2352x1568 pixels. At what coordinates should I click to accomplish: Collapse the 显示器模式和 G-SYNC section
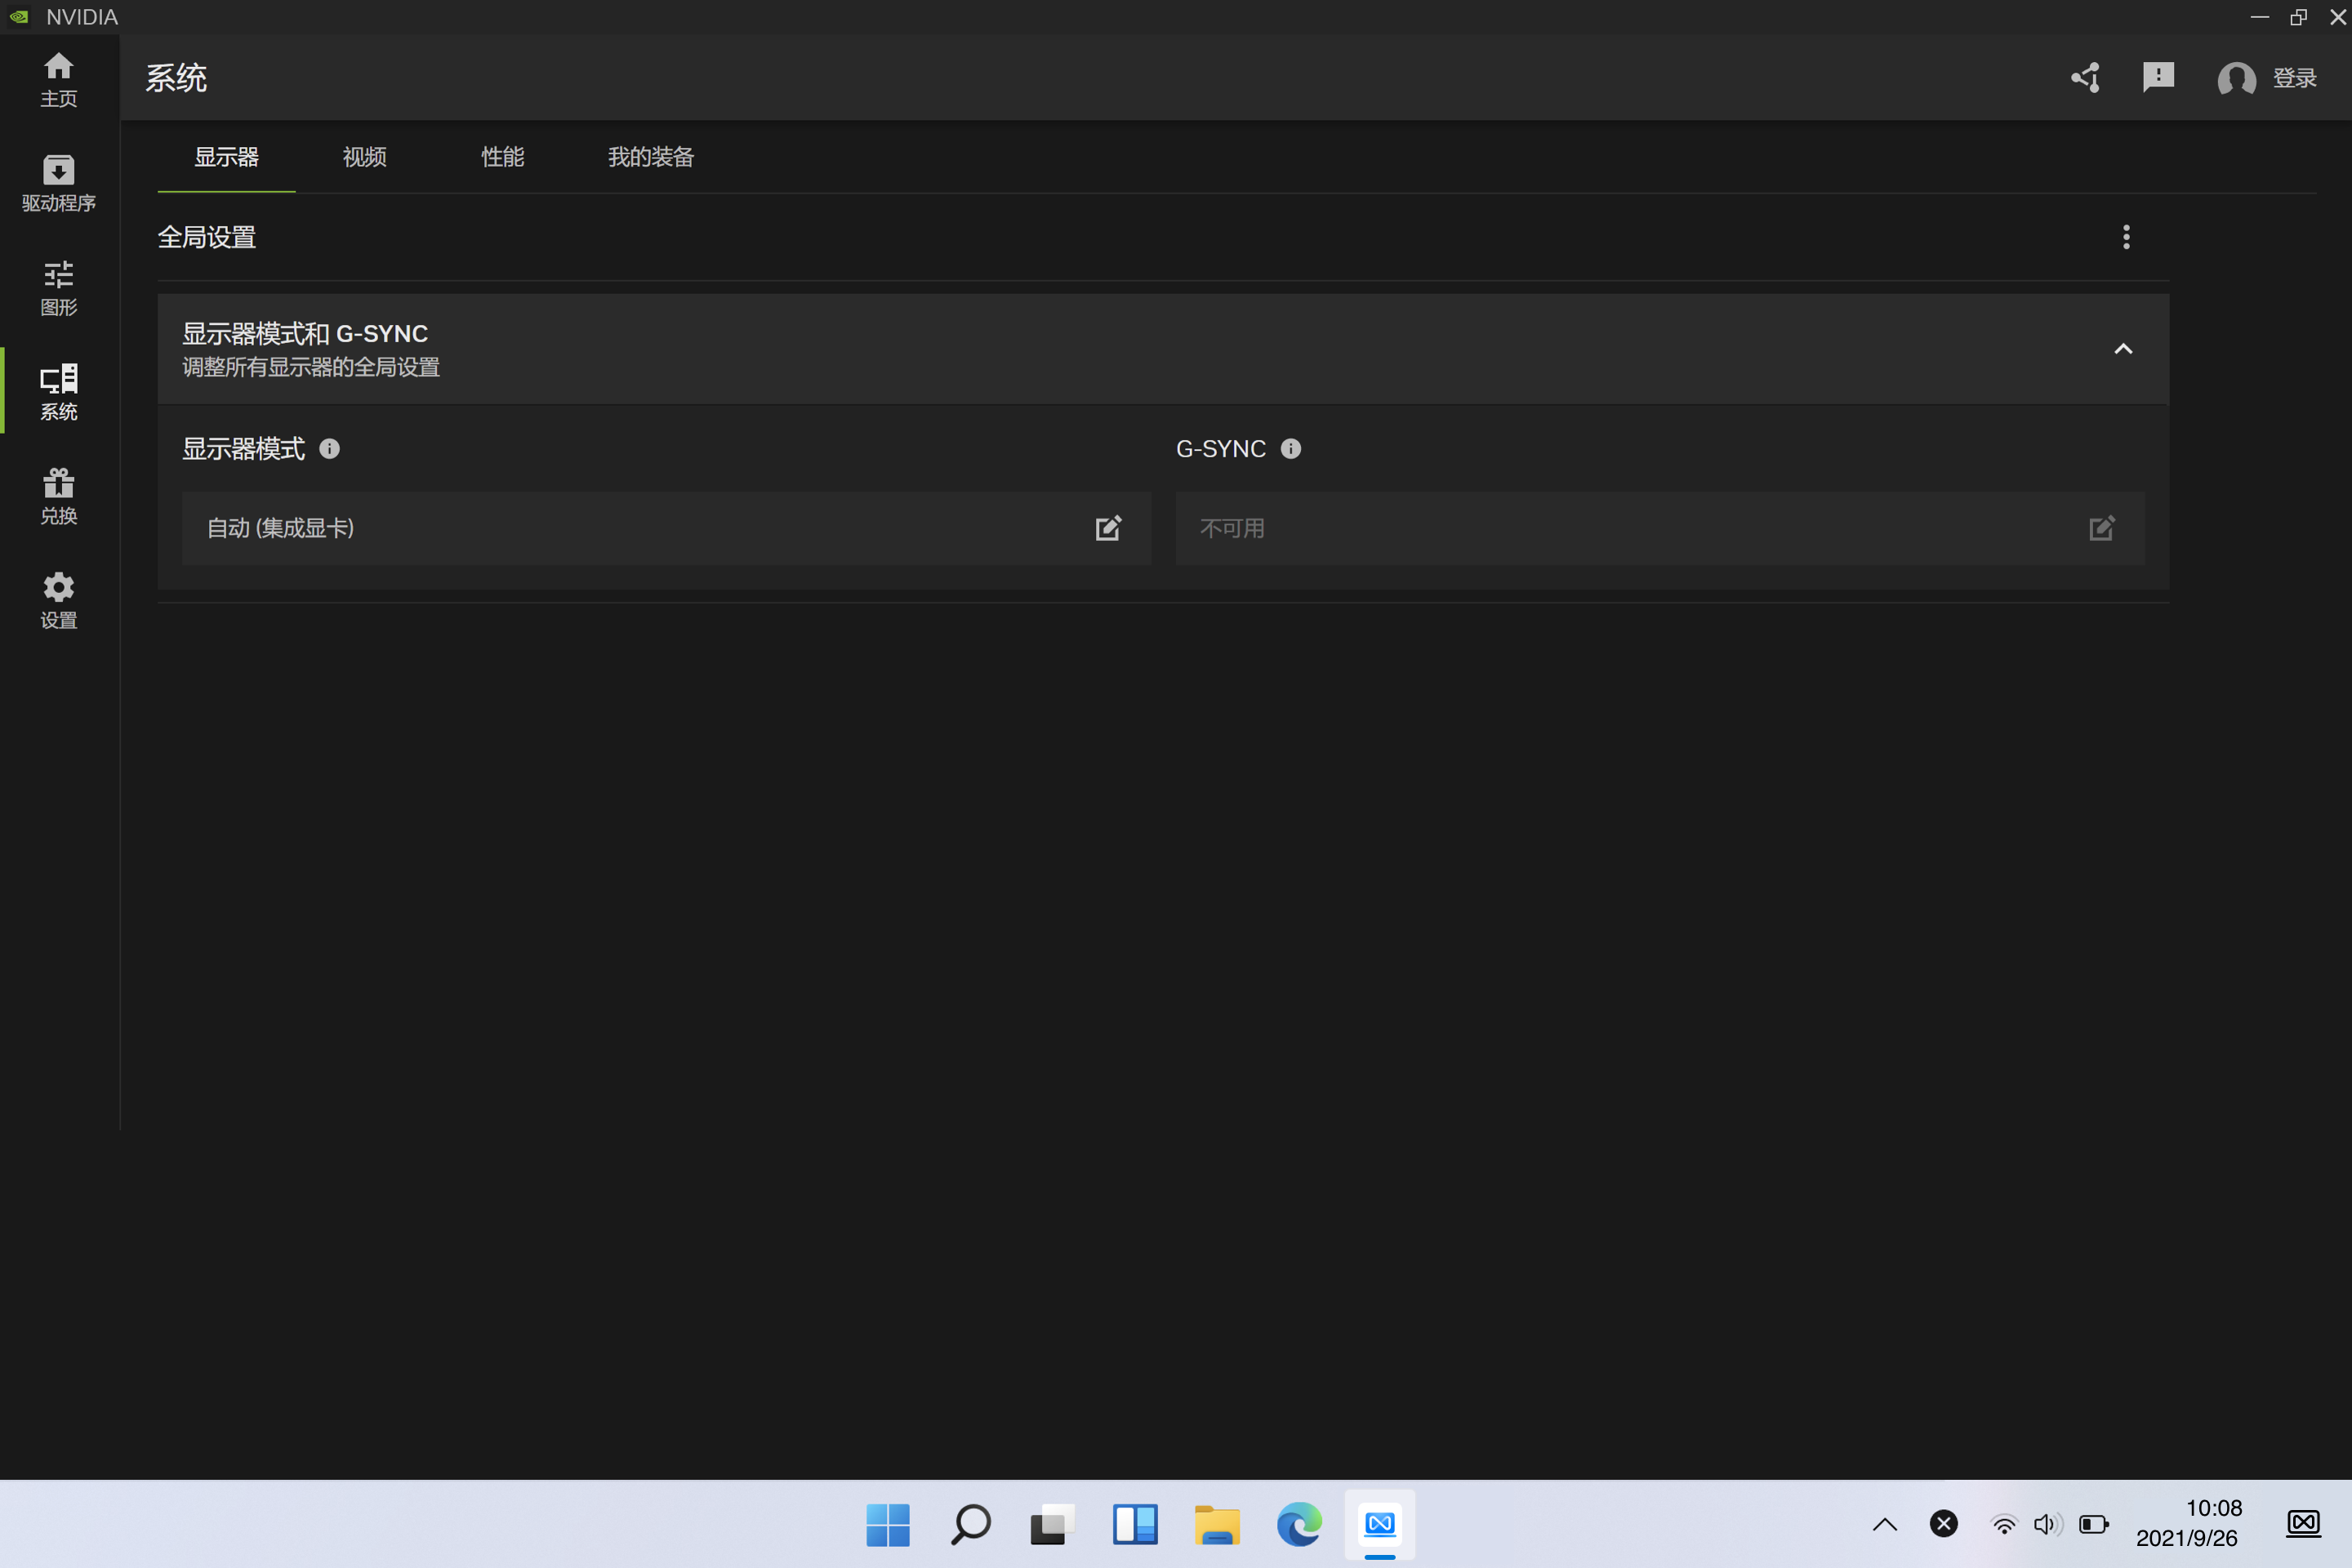(2123, 349)
